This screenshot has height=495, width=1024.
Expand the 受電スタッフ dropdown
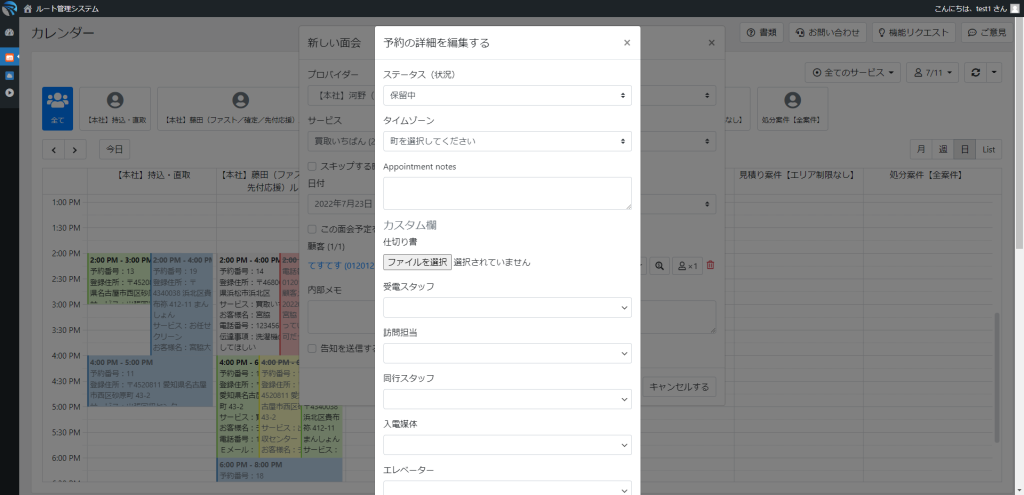pyautogui.click(x=507, y=307)
